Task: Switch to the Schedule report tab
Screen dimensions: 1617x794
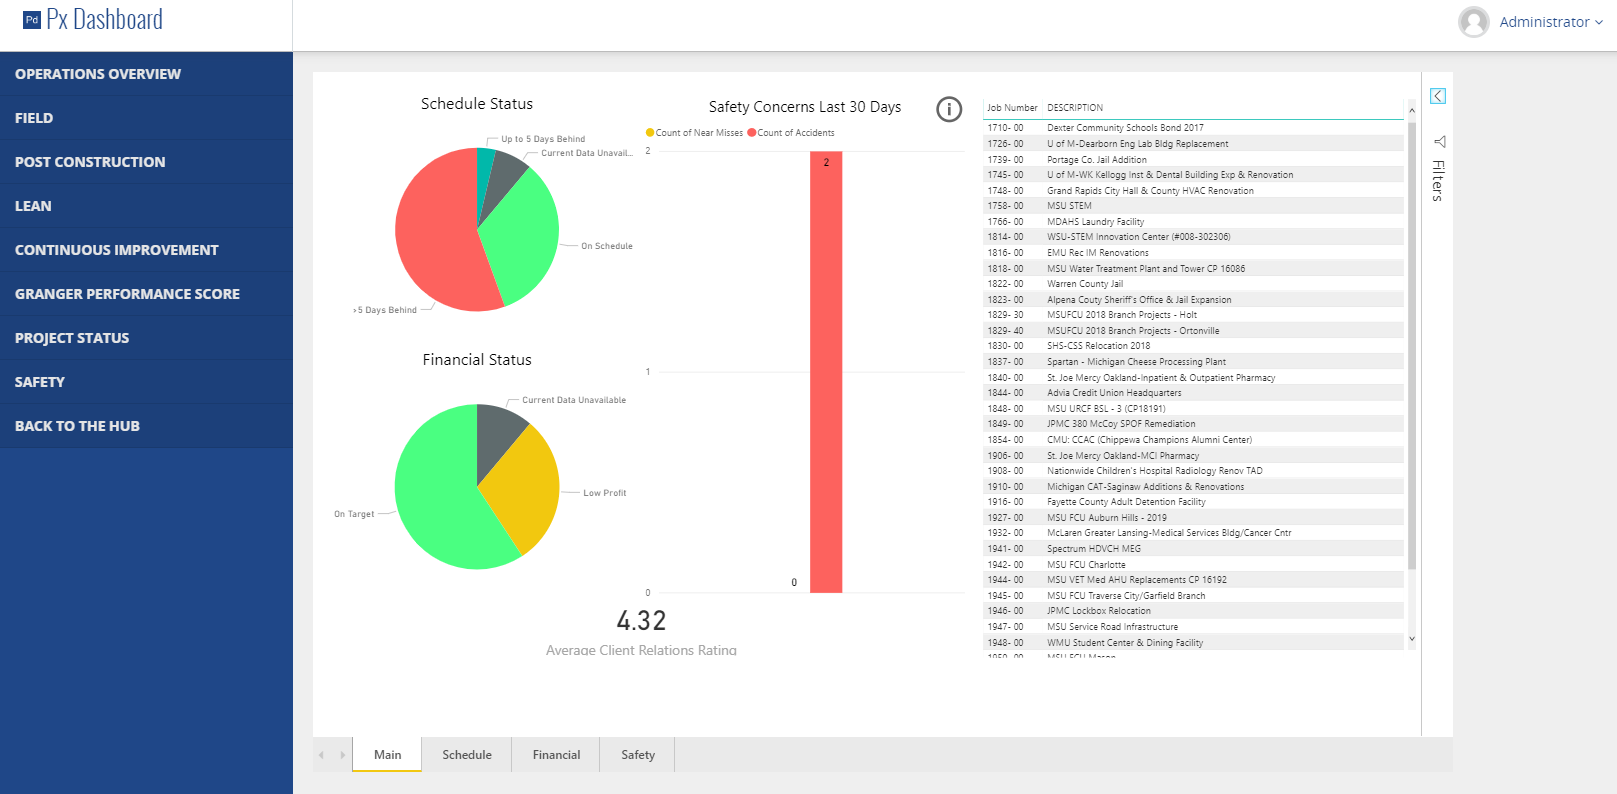Action: click(x=467, y=755)
